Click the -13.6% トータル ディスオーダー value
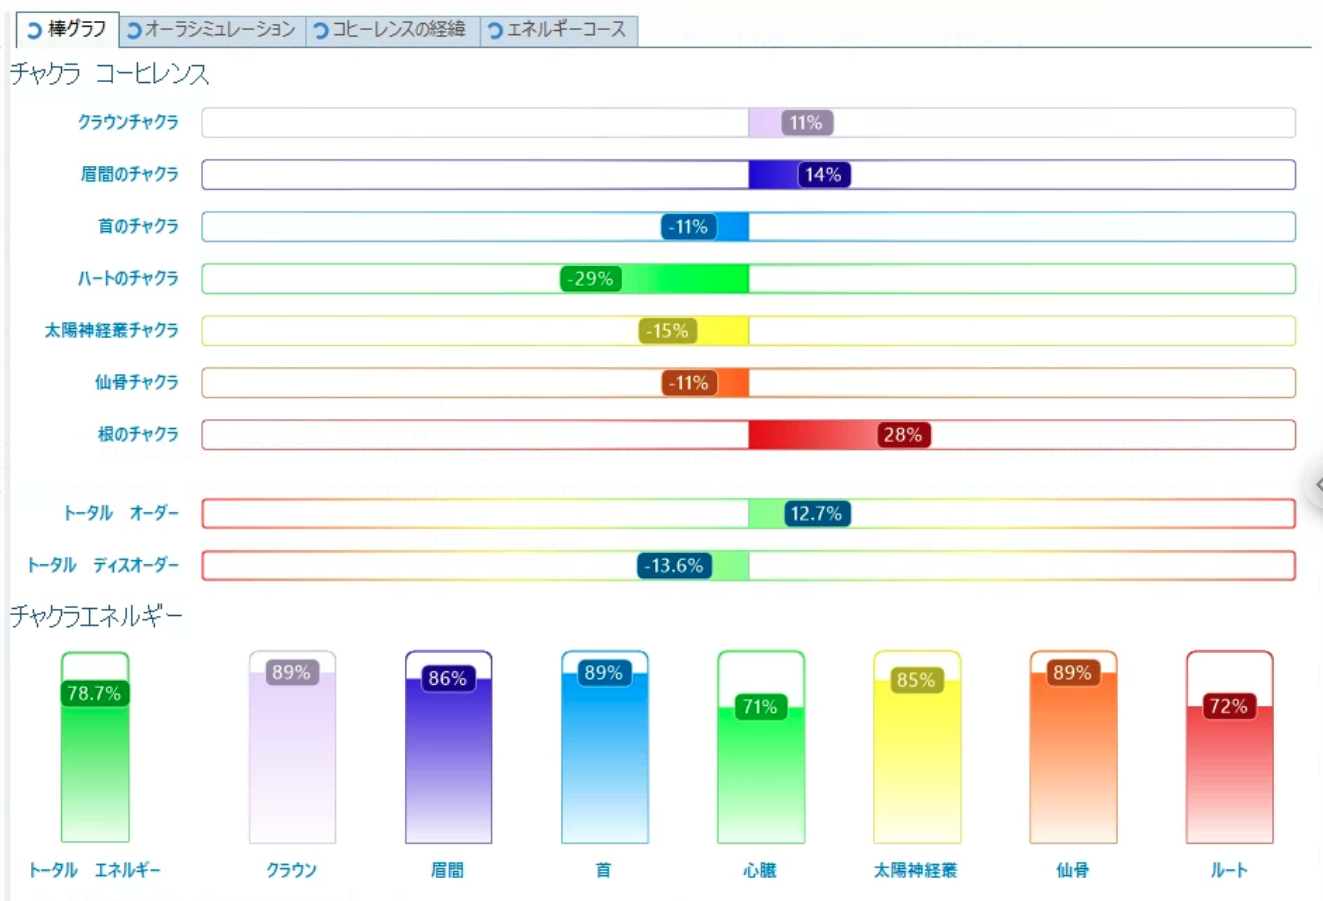The height and width of the screenshot is (901, 1323). tap(674, 566)
